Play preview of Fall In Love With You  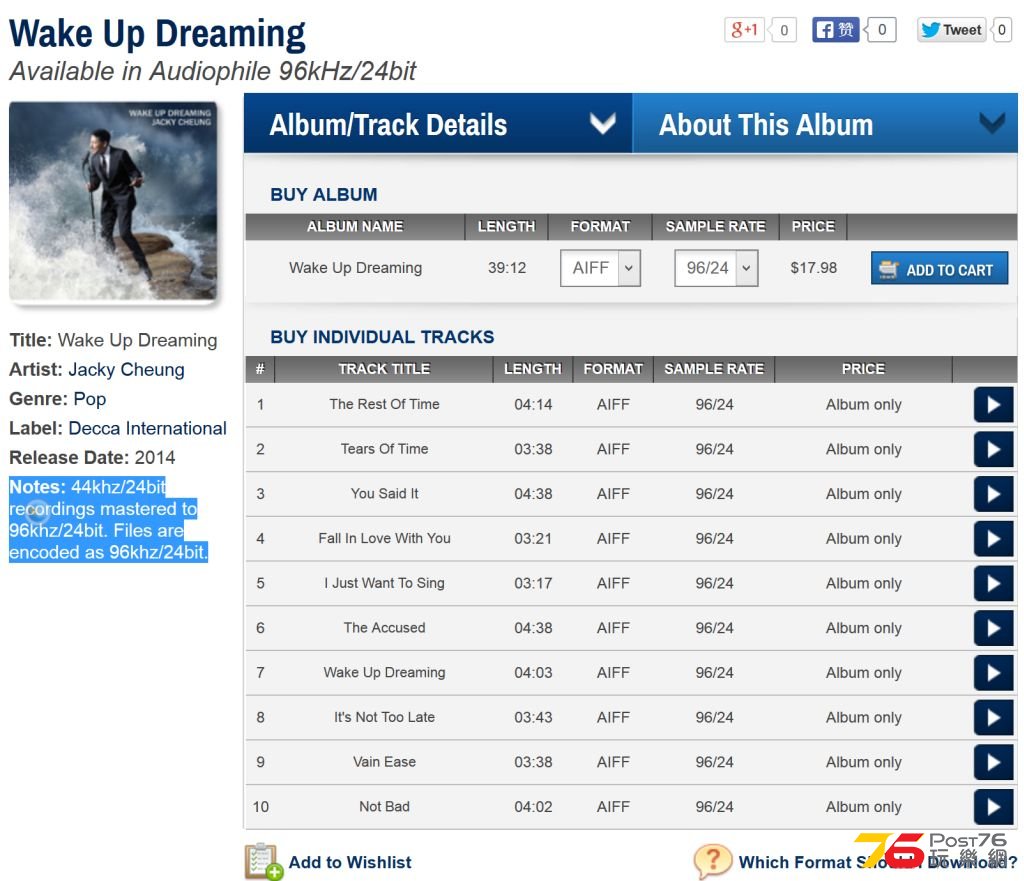click(993, 539)
